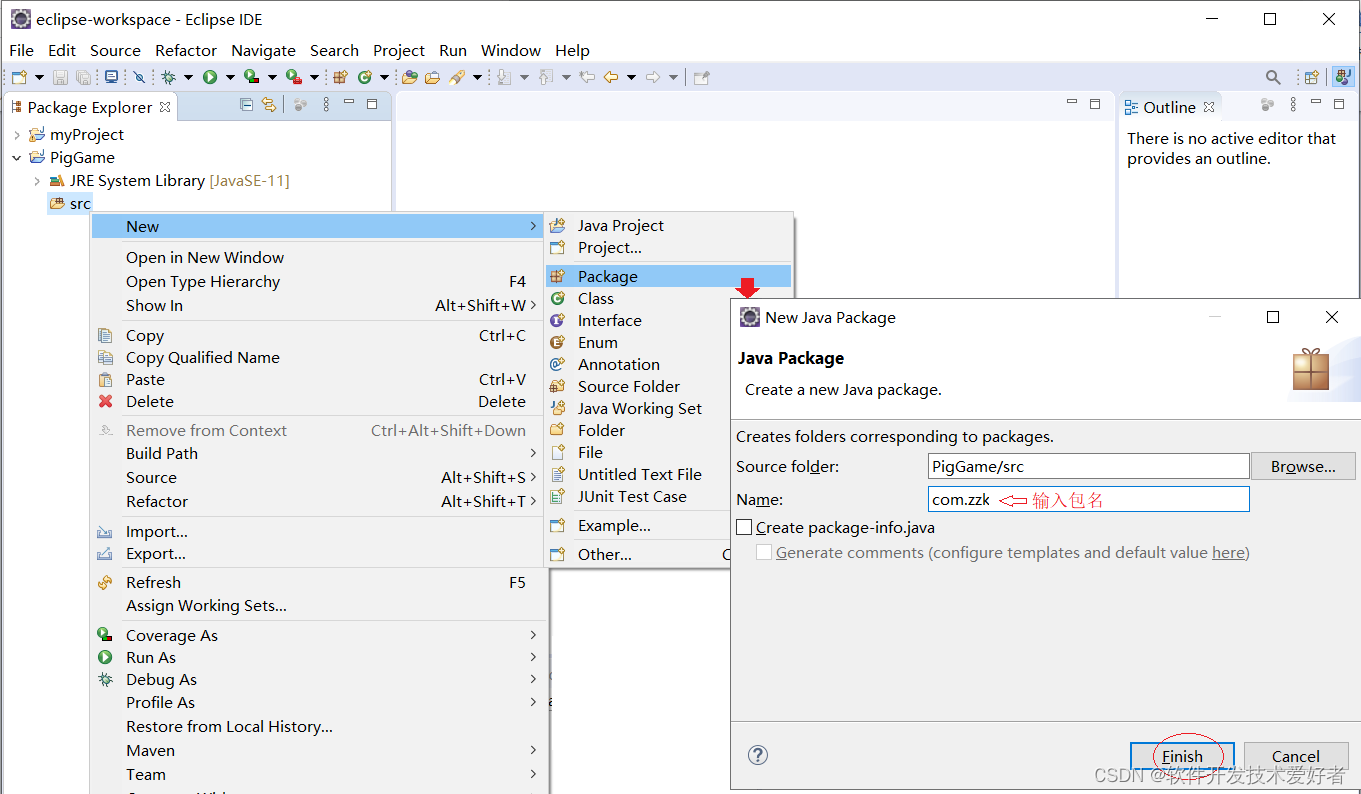Click the yellow Back navigation arrow
This screenshot has height=794, width=1361.
coord(611,77)
